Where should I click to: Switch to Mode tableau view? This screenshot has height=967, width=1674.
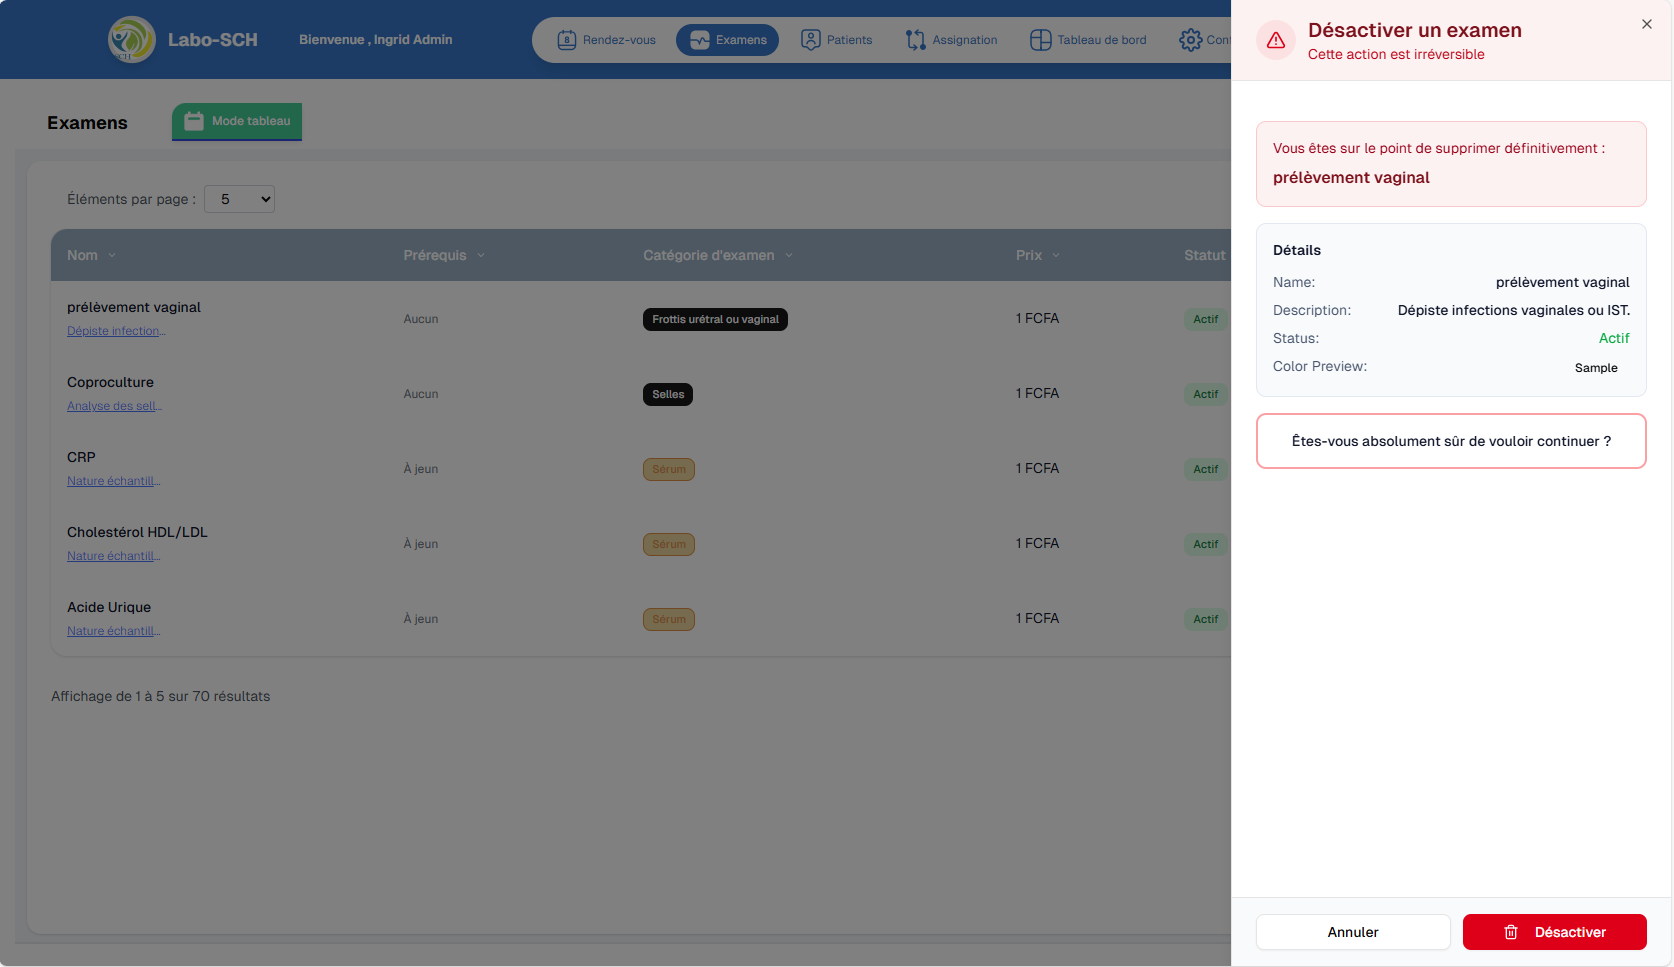[237, 121]
